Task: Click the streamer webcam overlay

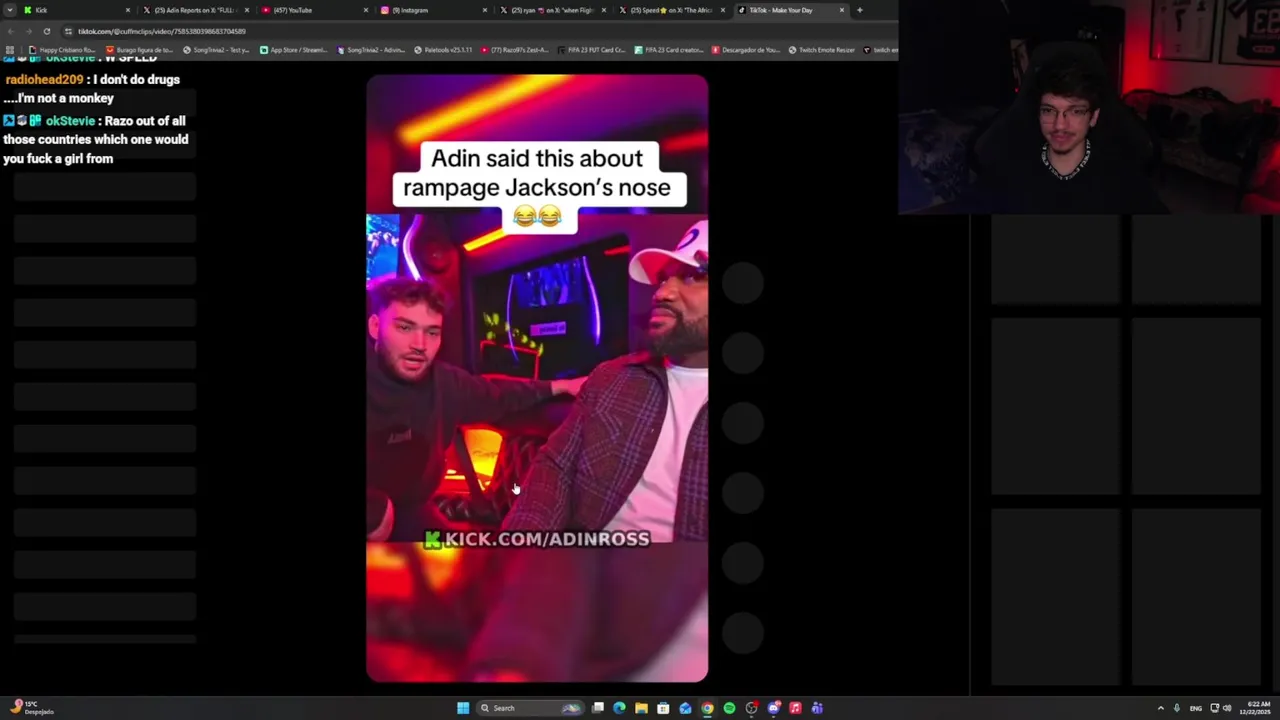Action: tap(1089, 107)
